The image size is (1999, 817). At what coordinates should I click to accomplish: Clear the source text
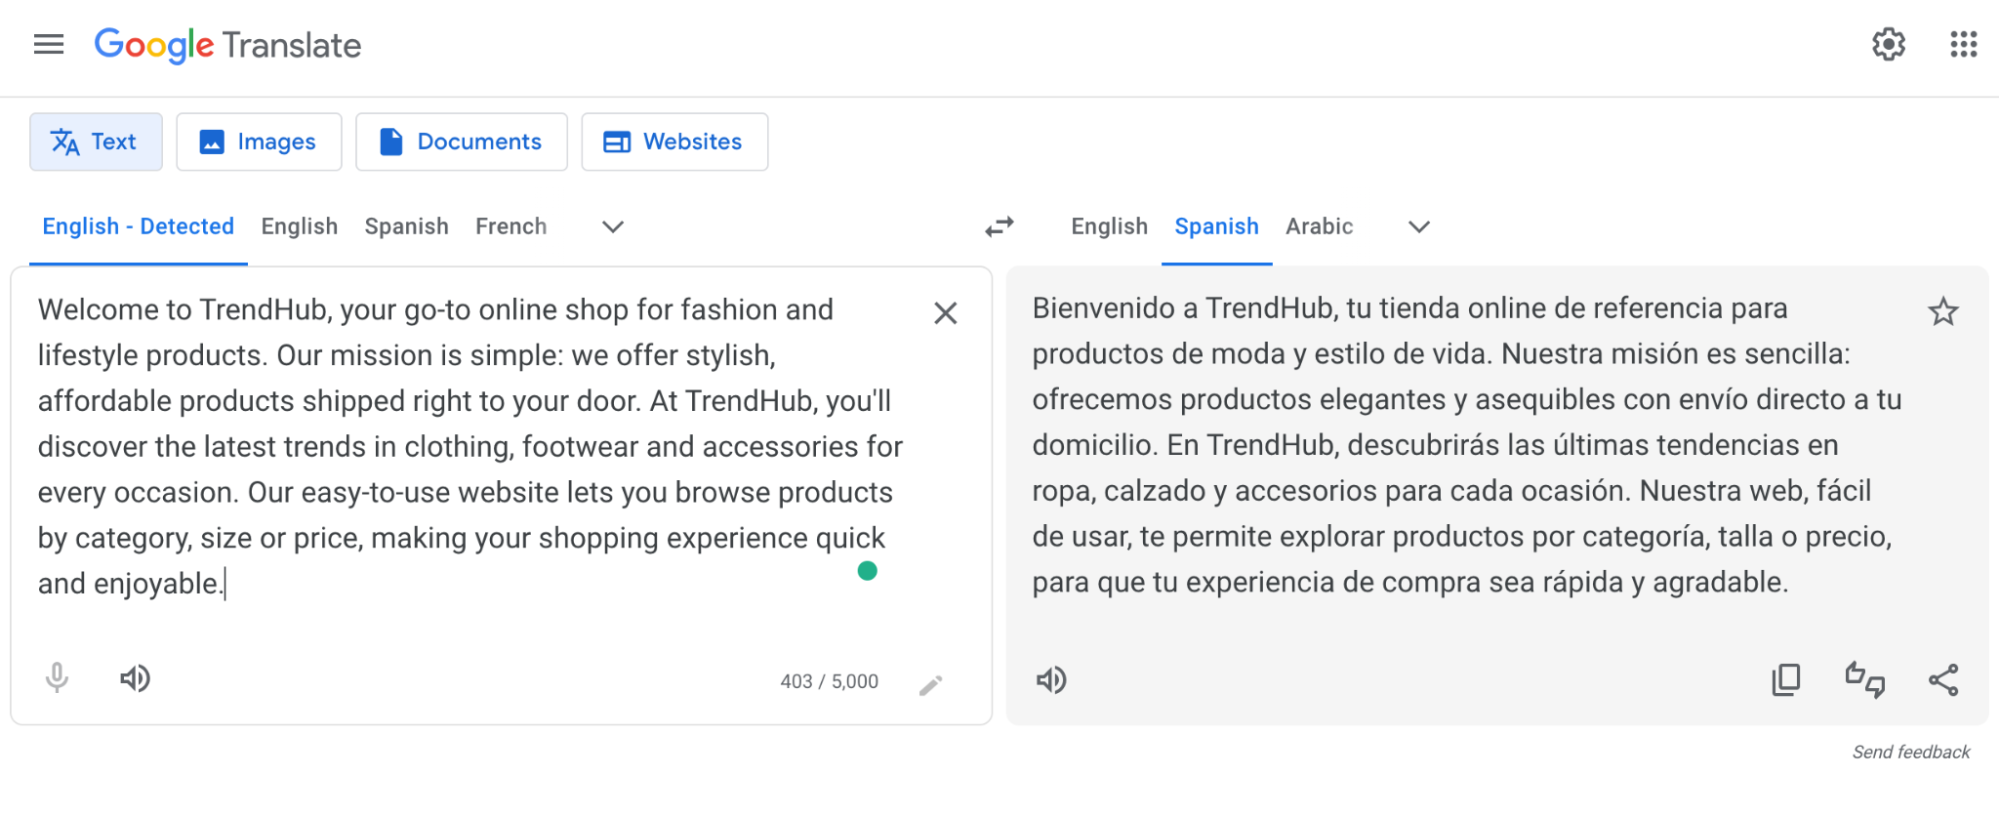(945, 313)
